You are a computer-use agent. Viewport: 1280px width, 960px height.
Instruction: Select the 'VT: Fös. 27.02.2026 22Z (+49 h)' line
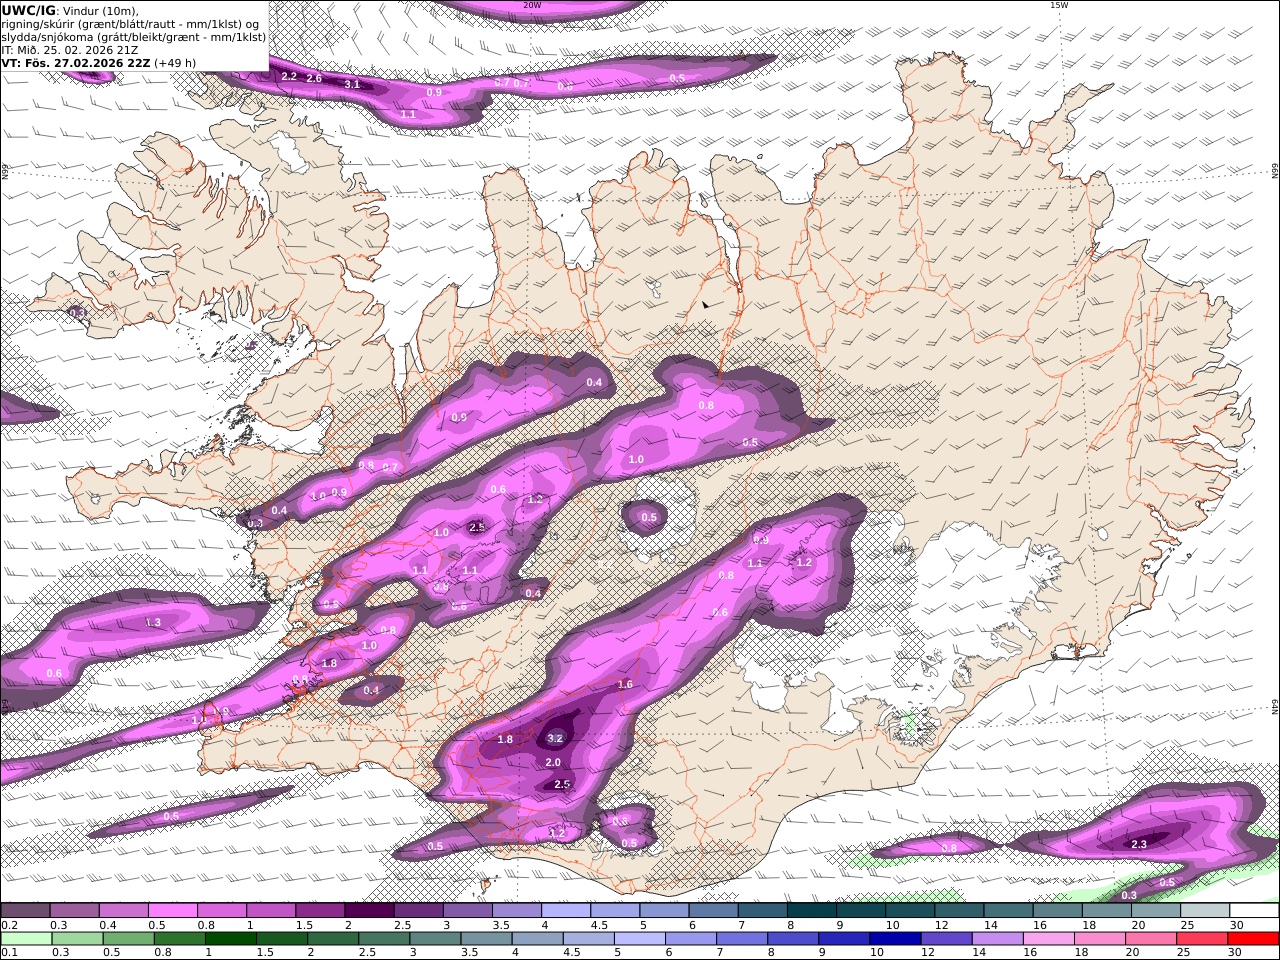pyautogui.click(x=99, y=62)
